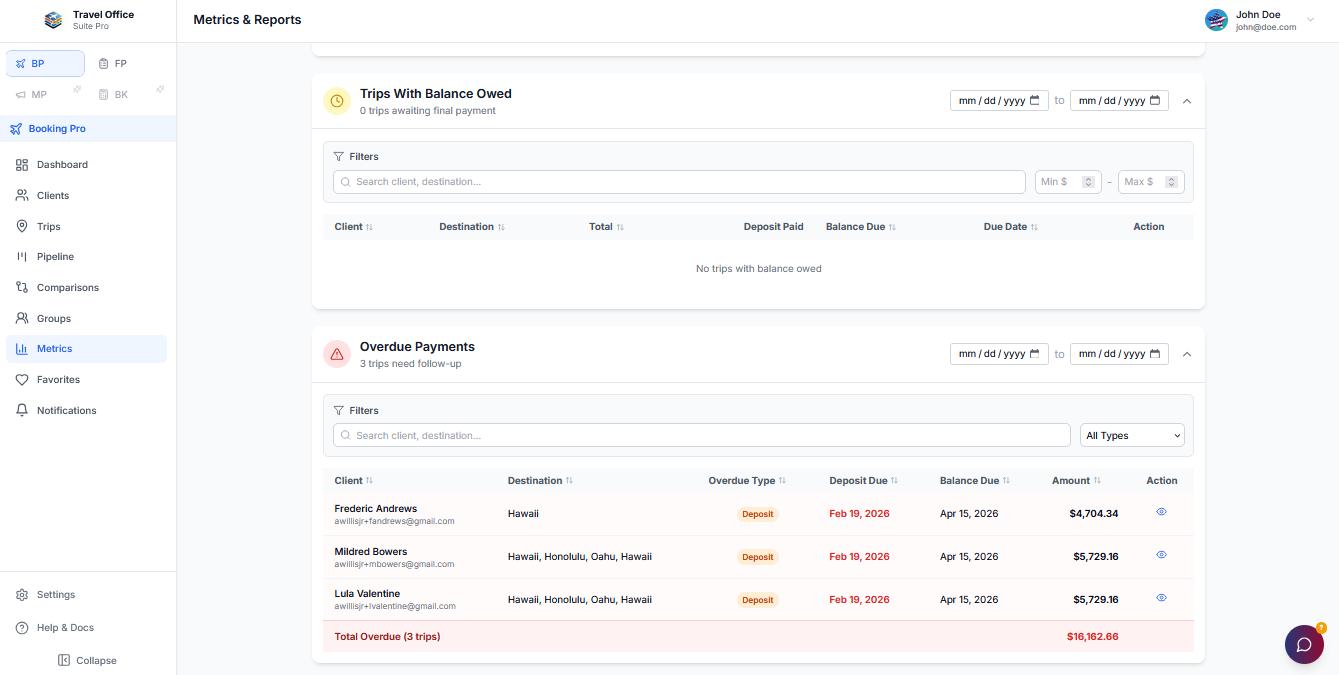Click the client destination search field under Overdue Payments

coord(700,435)
